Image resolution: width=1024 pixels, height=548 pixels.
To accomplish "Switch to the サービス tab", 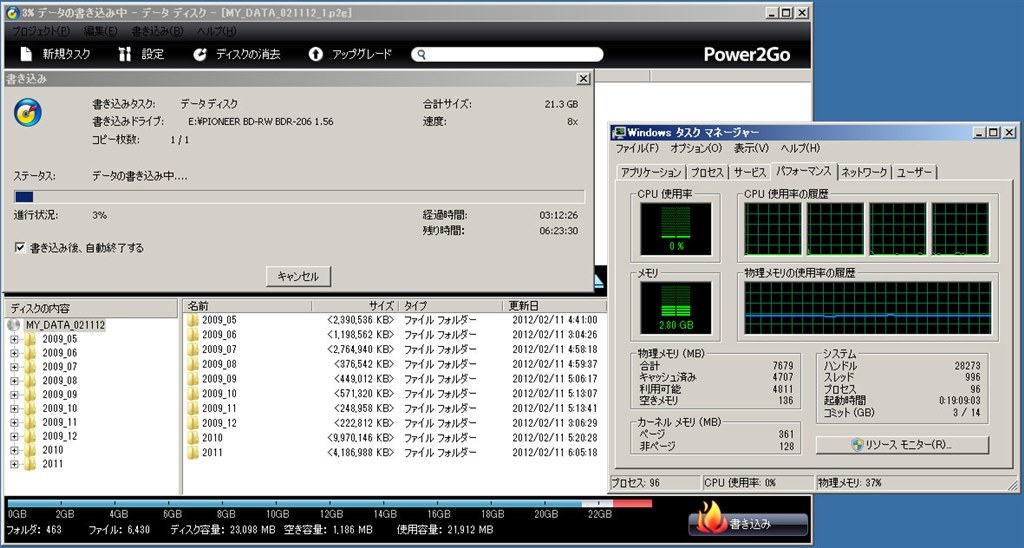I will pos(749,172).
